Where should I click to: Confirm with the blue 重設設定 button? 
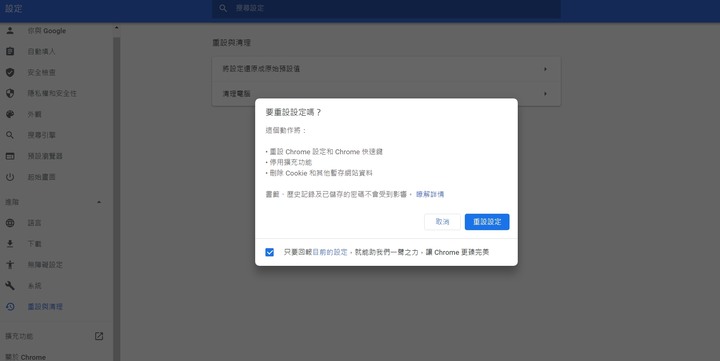click(487, 222)
